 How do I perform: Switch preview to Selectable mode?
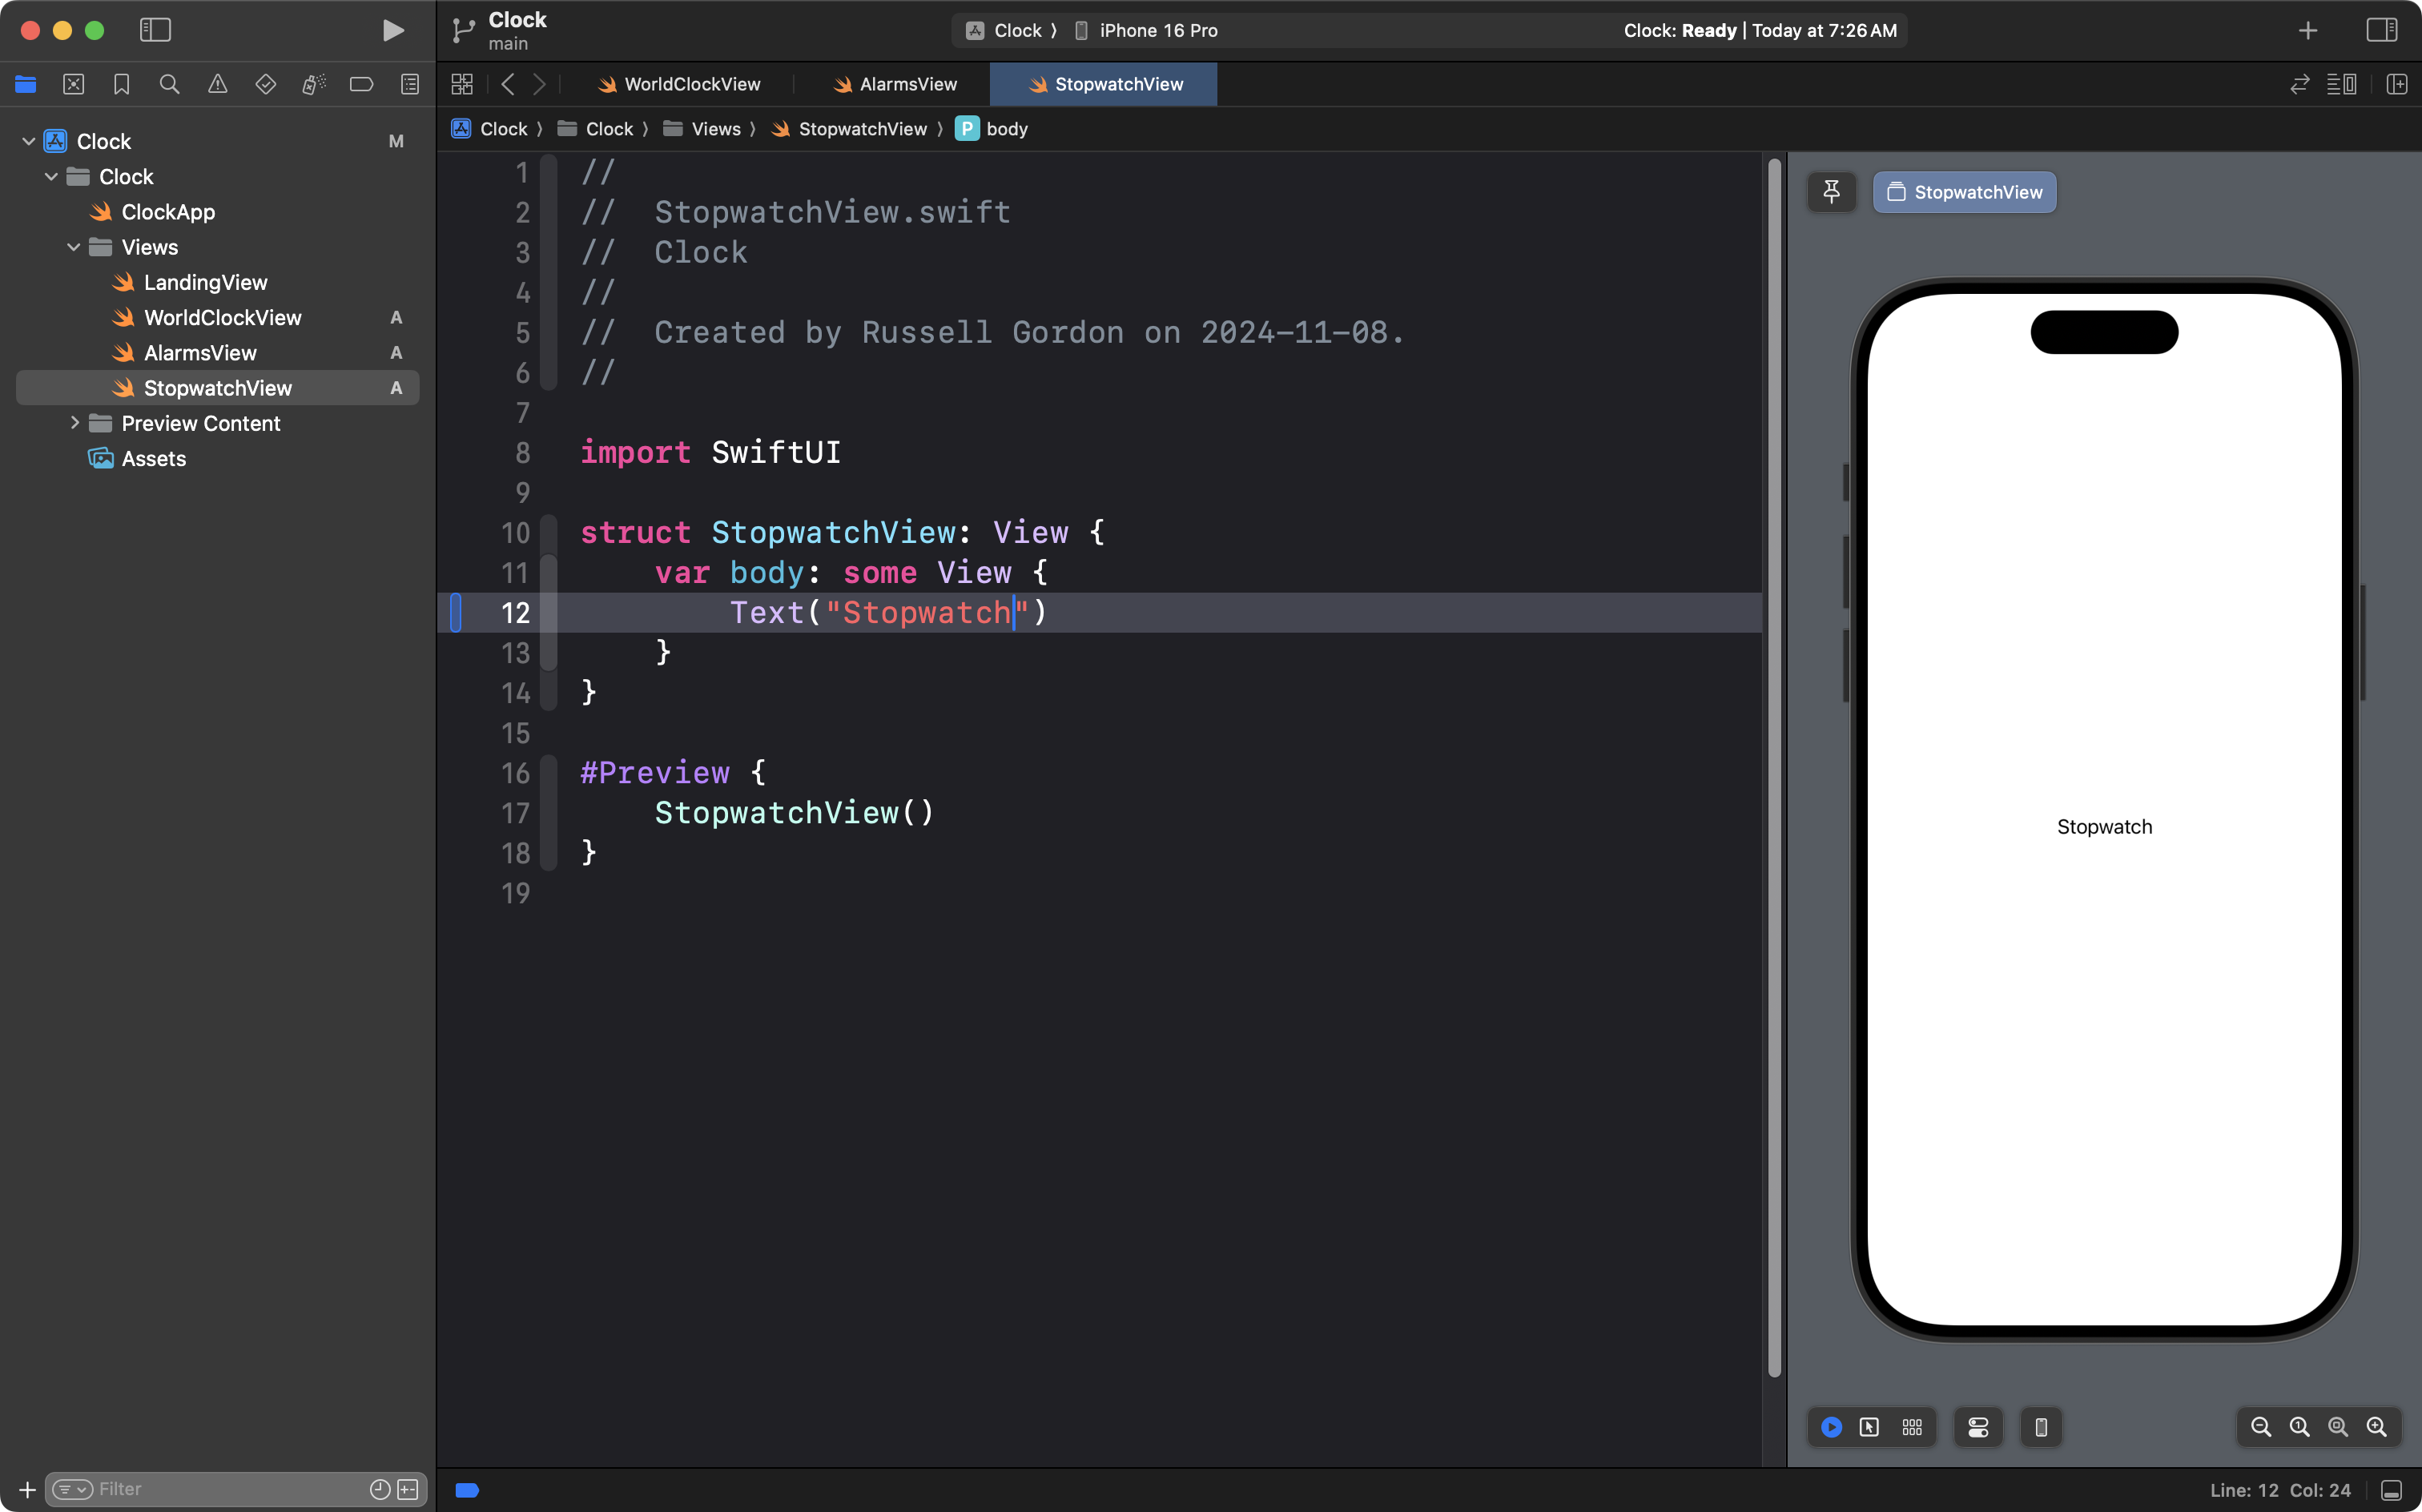(1869, 1427)
